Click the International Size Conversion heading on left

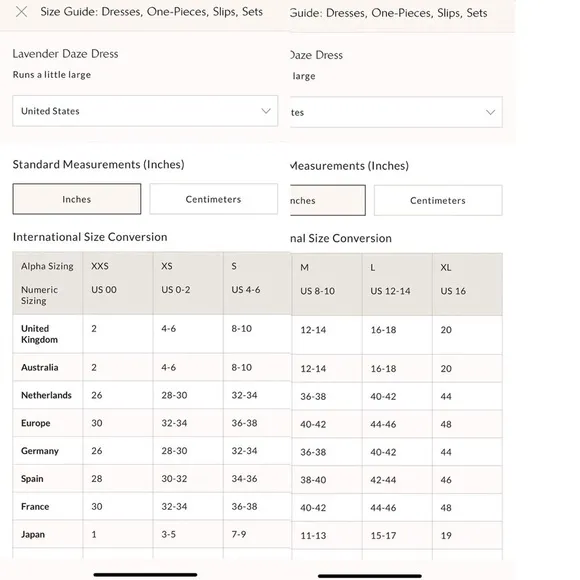tap(90, 237)
